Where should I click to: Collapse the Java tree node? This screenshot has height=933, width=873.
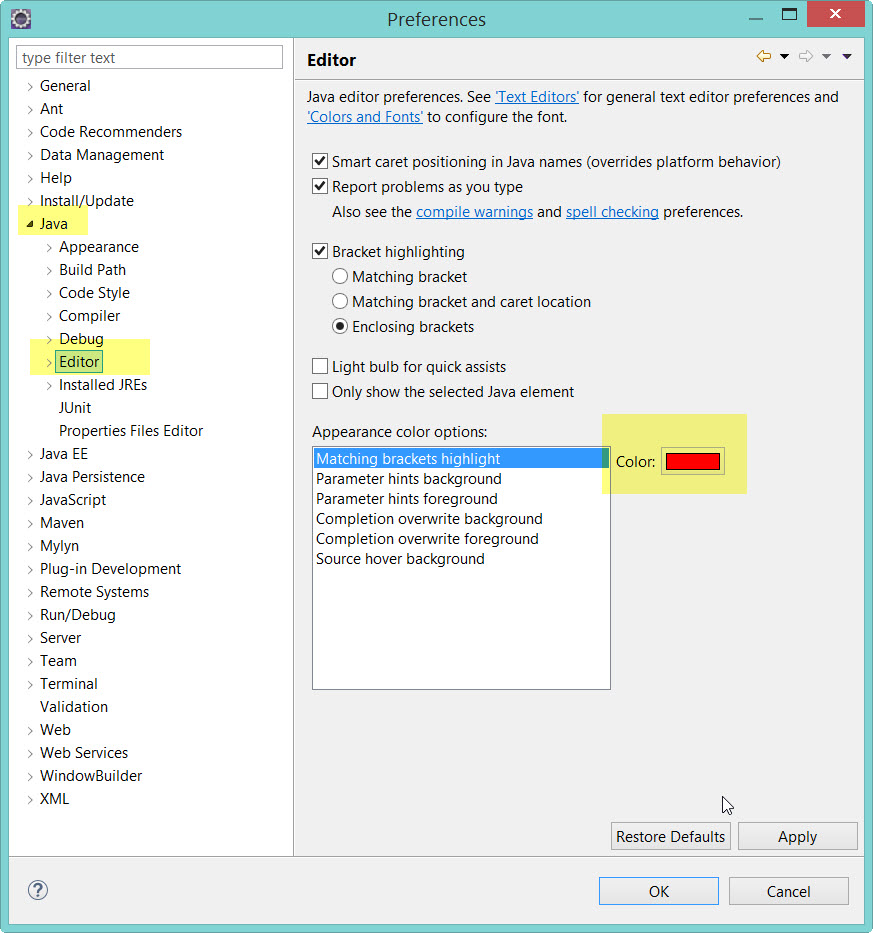tap(30, 224)
